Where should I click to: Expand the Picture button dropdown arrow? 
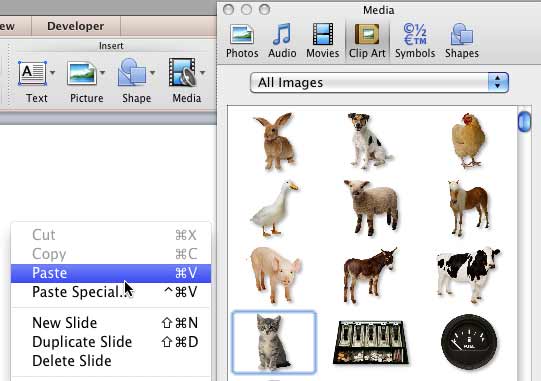tap(102, 72)
